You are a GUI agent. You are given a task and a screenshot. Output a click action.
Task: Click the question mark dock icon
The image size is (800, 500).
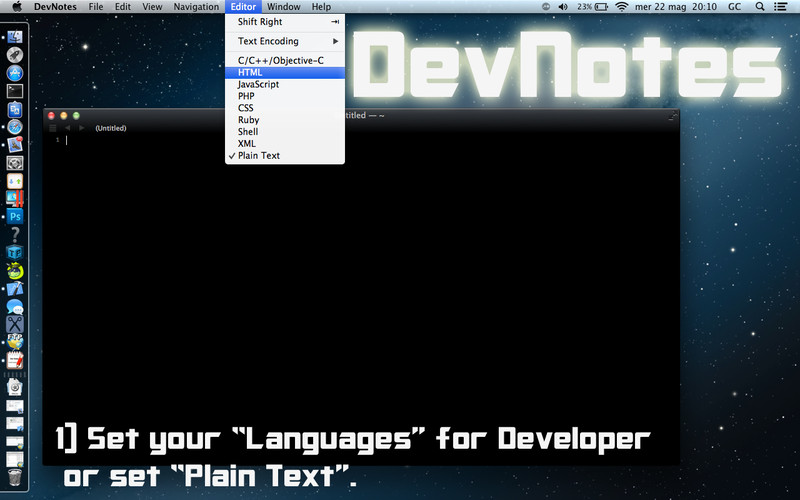[x=15, y=234]
